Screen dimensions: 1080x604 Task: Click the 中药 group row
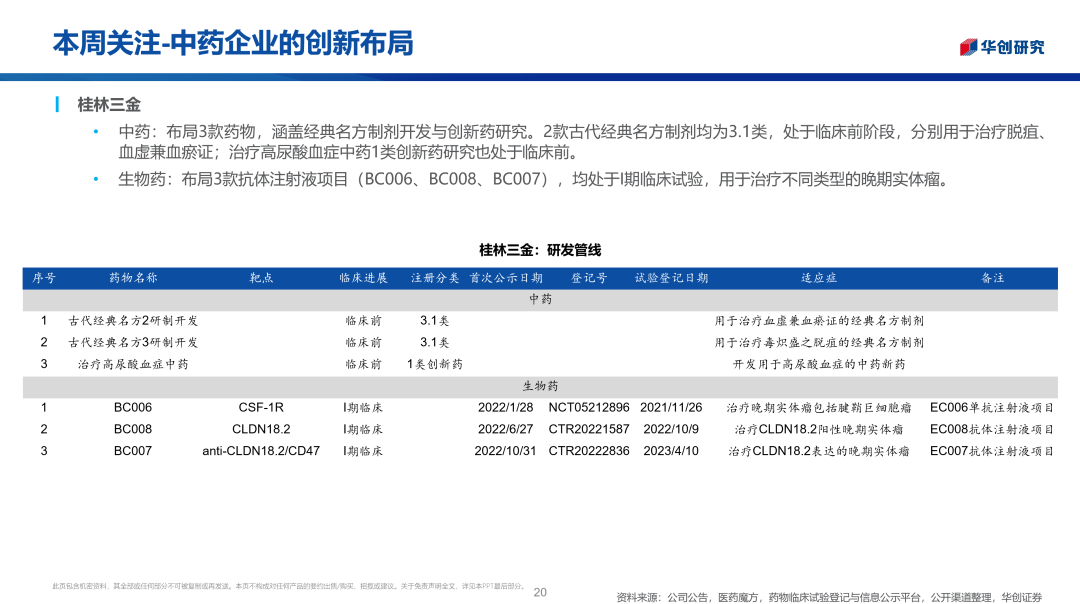click(x=540, y=300)
